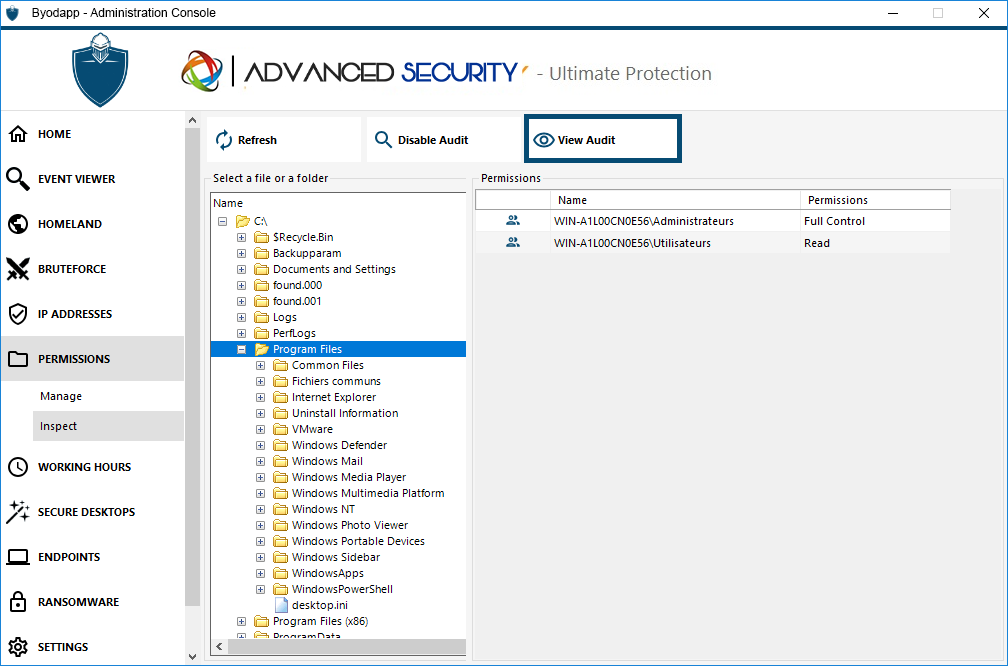The image size is (1008, 666).
Task: Expand the Windows NT folder node
Action: tap(260, 509)
